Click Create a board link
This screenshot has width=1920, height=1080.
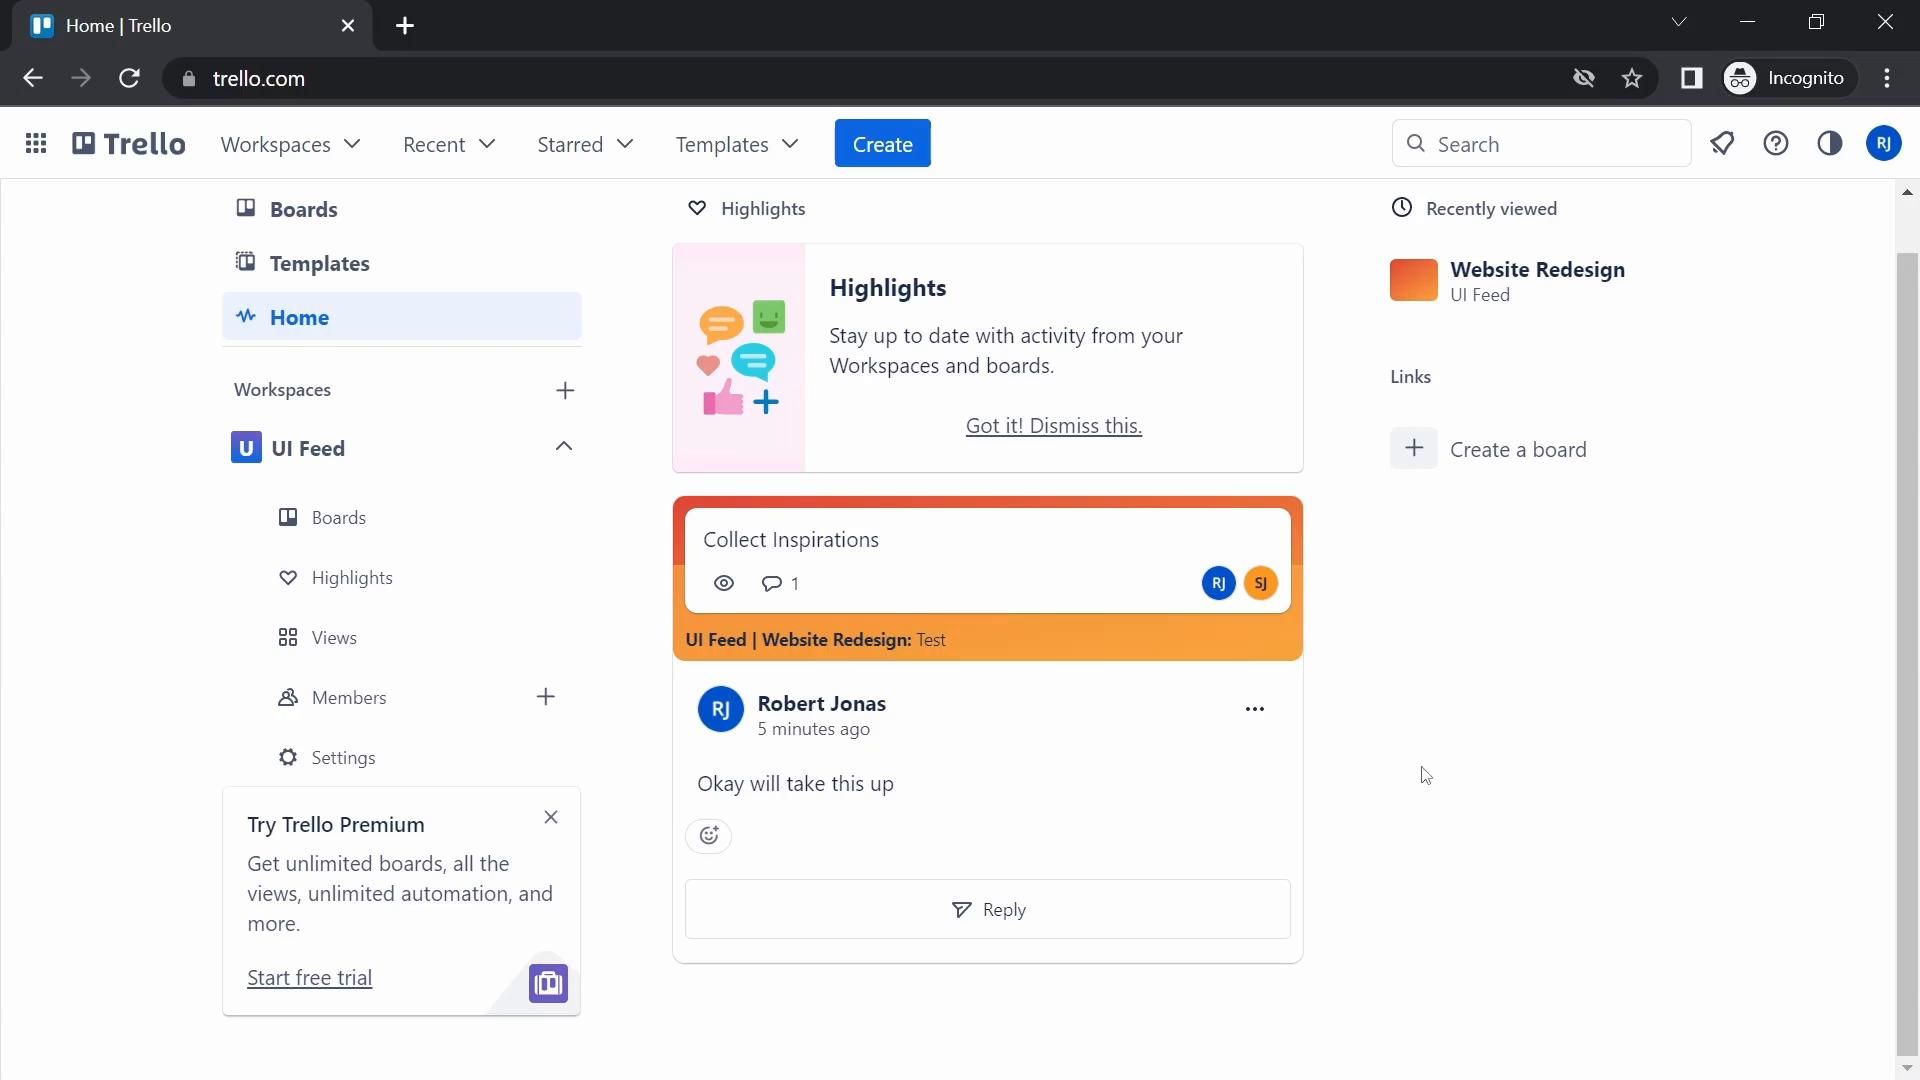tap(1518, 449)
